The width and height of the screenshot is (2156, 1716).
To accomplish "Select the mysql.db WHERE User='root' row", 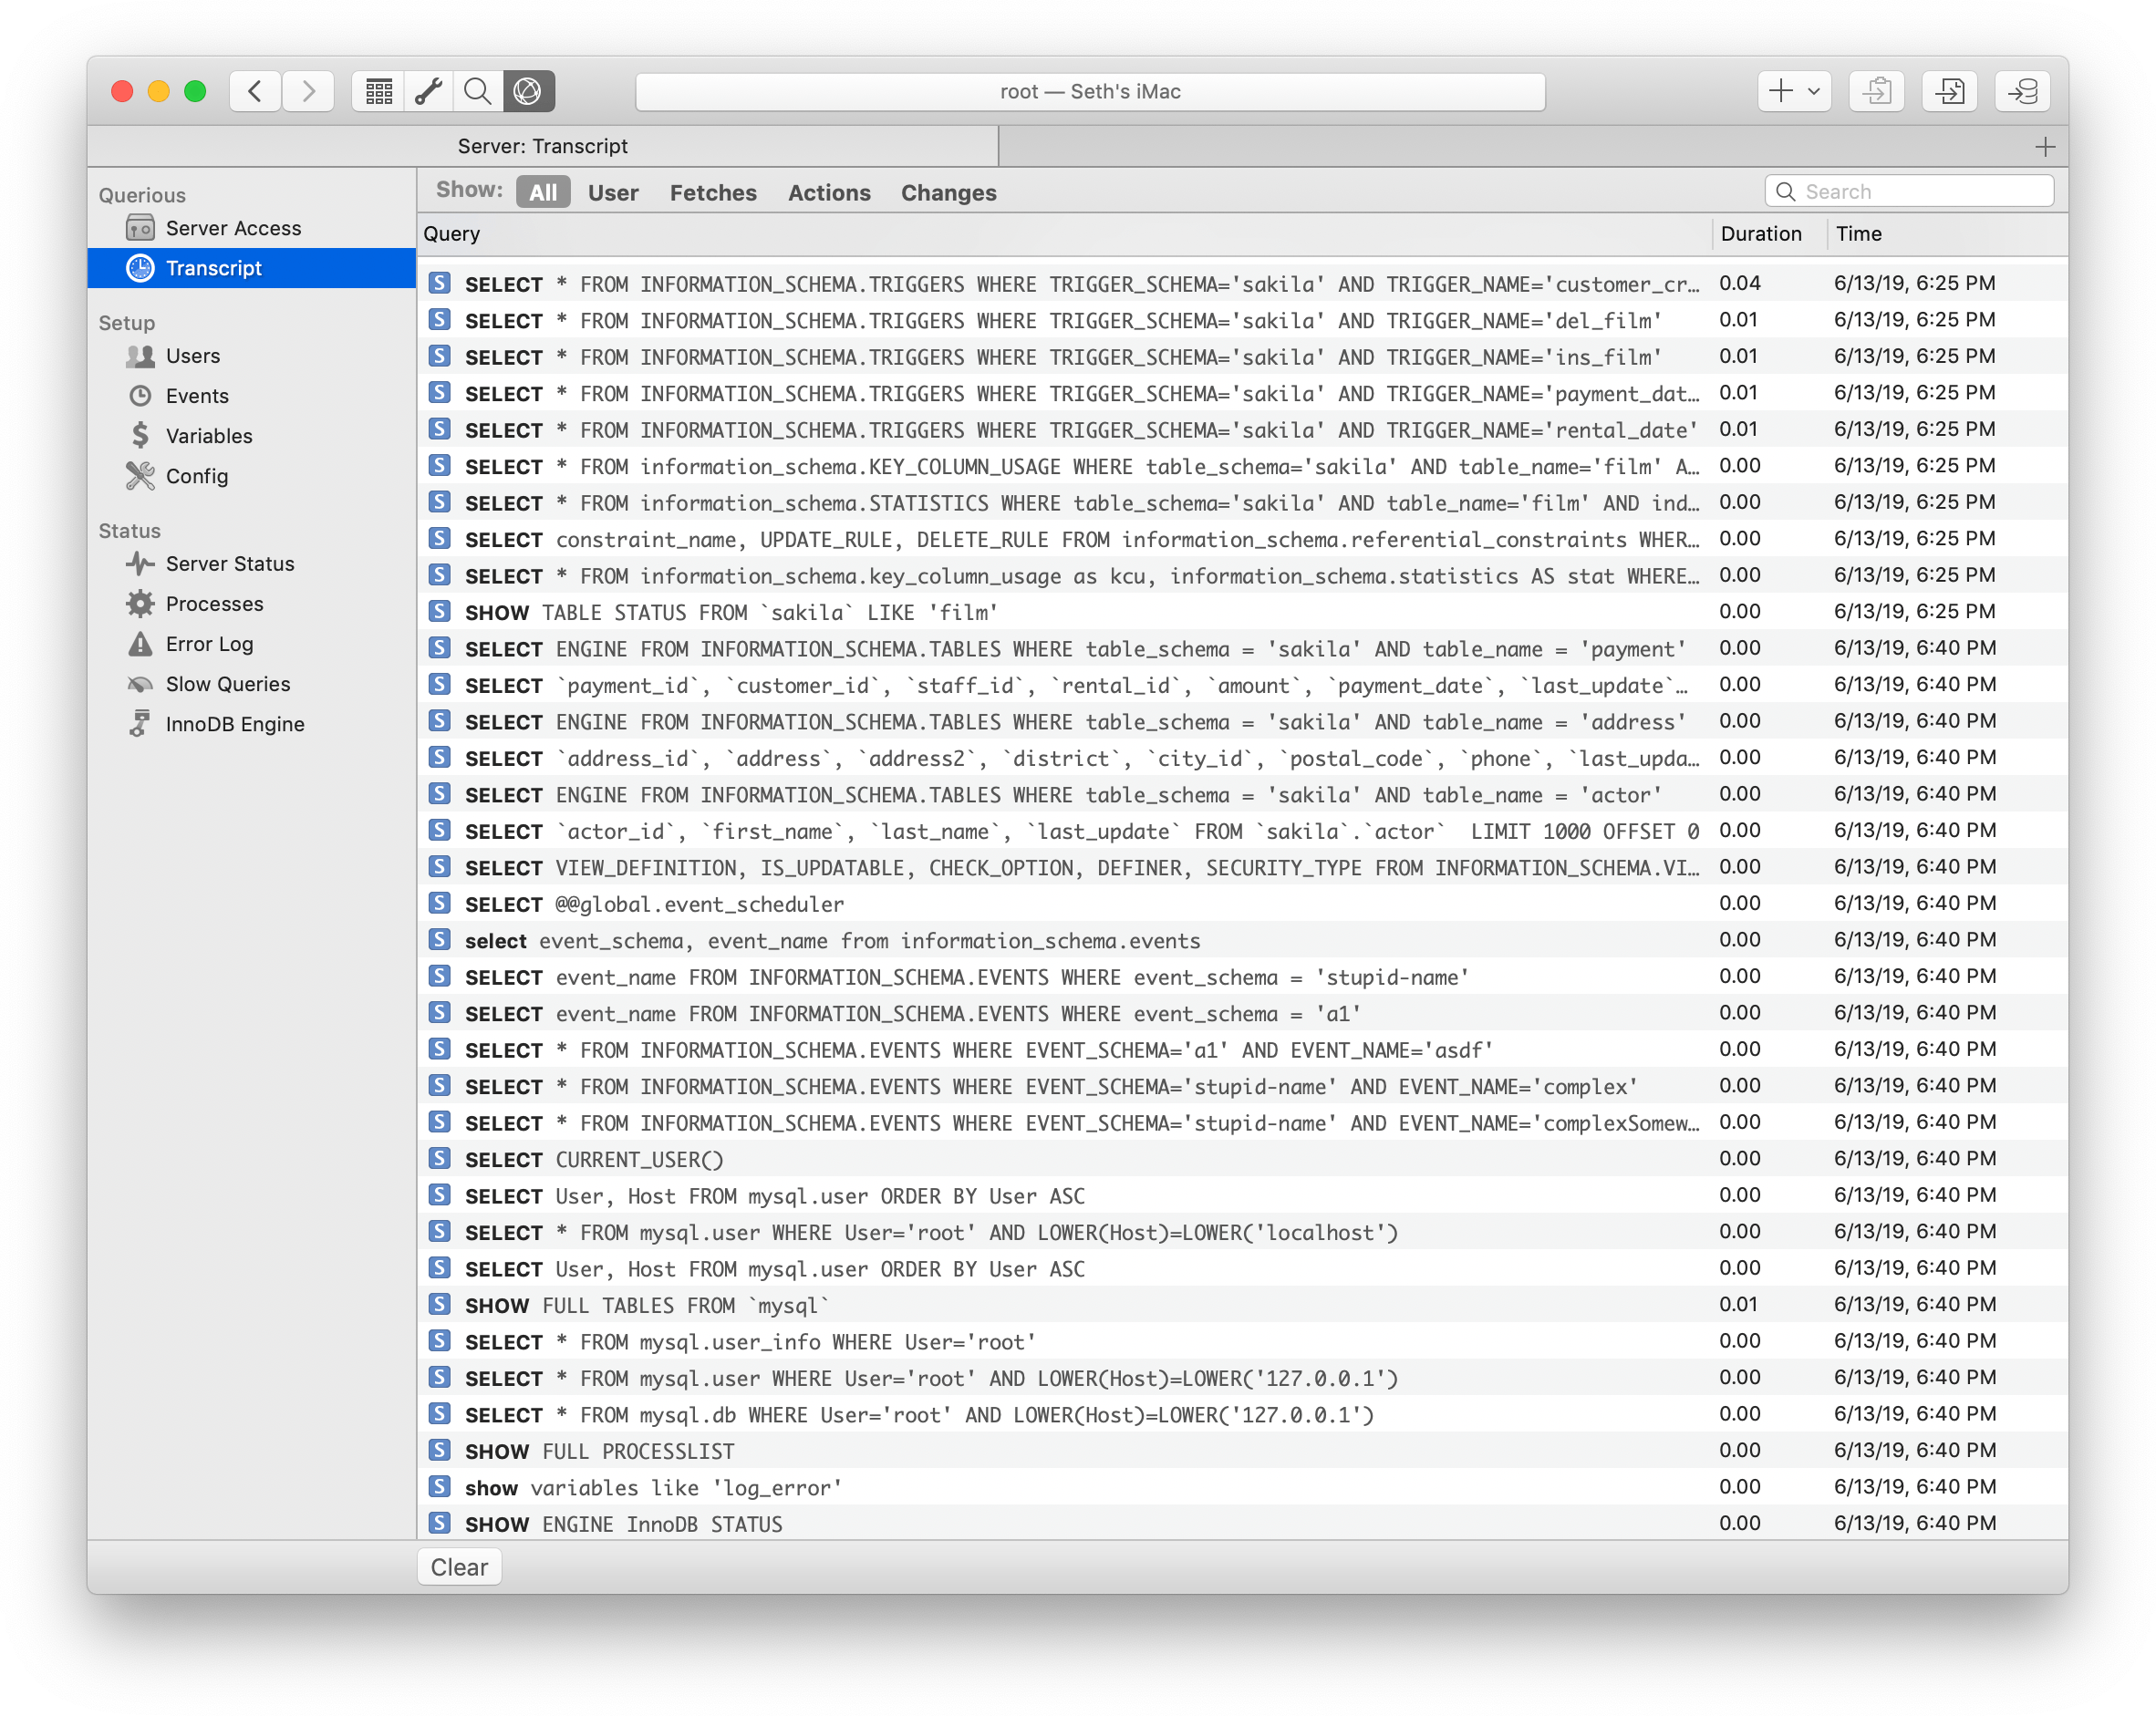I will pos(1242,1414).
